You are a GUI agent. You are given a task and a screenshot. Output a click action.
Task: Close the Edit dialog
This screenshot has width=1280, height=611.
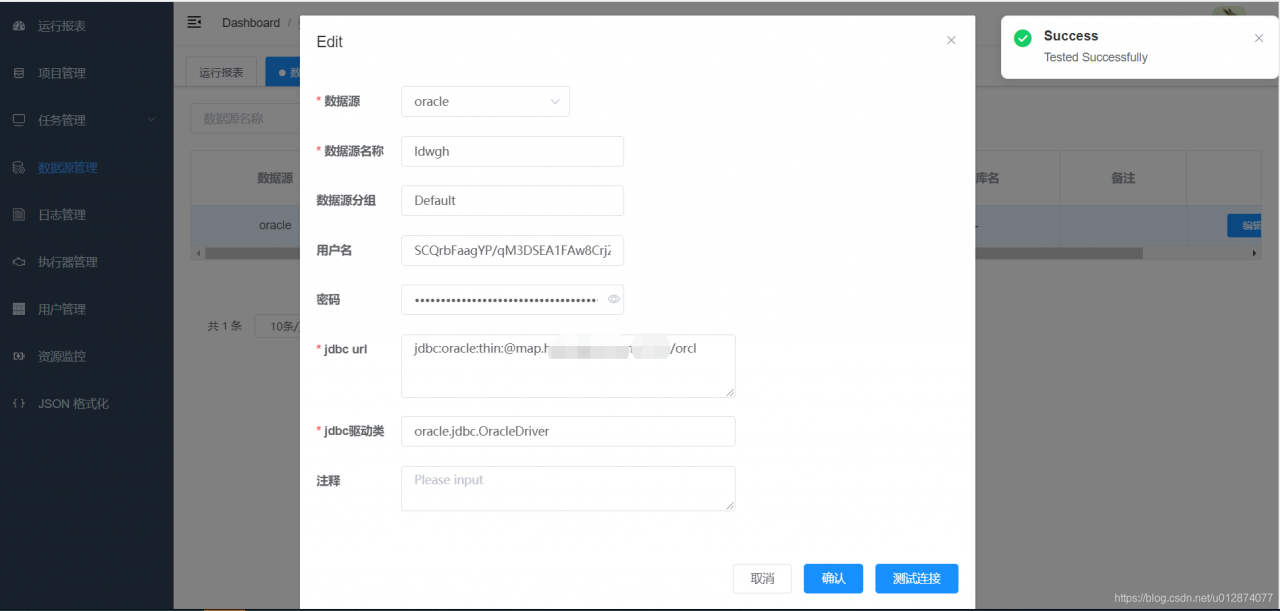click(951, 41)
